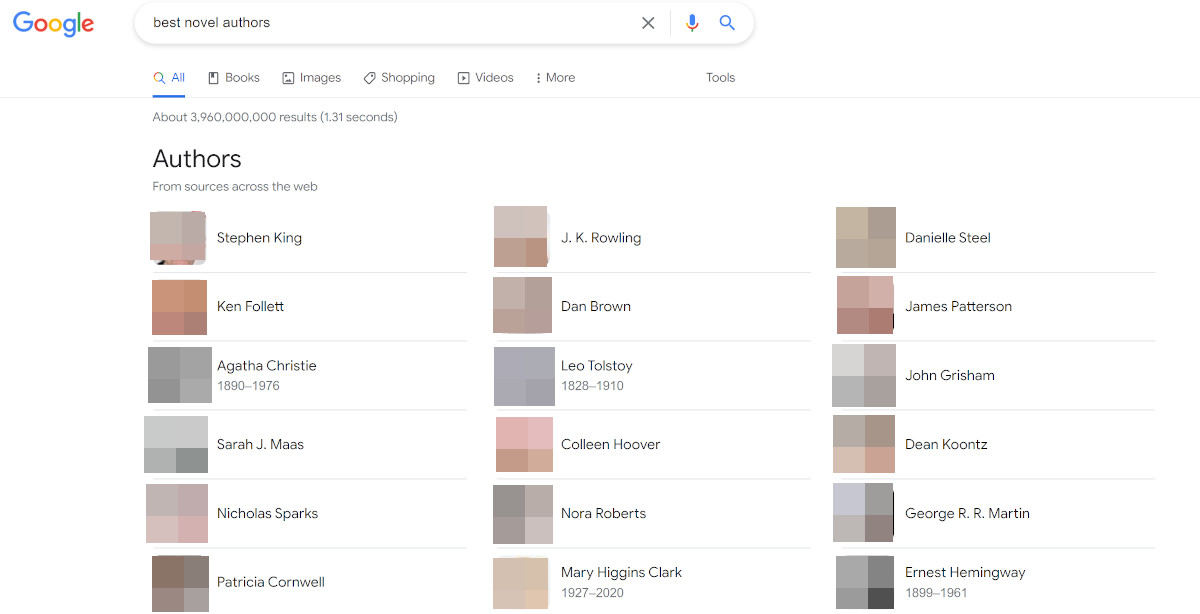Click J. K. Rowling's portrait thumbnail

[x=521, y=237]
